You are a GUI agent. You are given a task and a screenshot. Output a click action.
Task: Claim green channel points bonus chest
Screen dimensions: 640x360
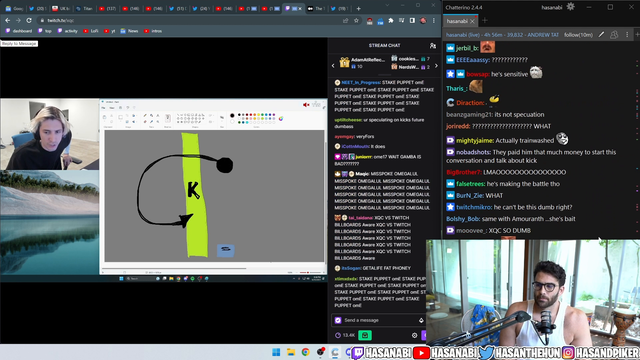click(x=365, y=335)
